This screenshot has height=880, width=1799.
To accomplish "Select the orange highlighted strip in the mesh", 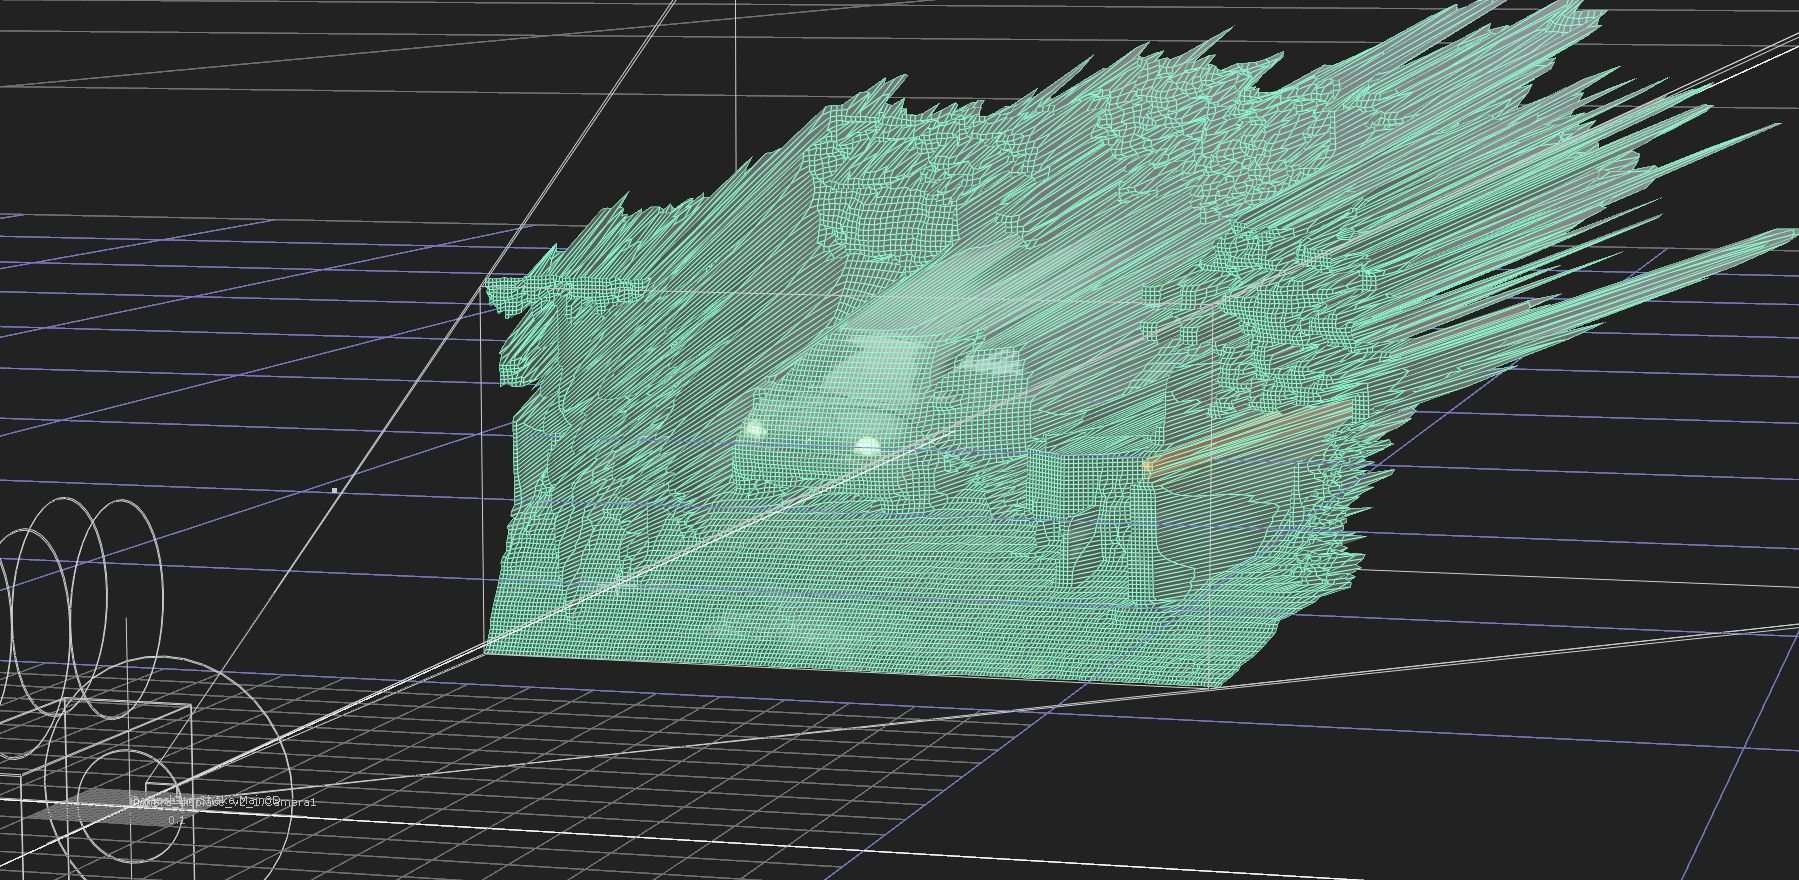I will pyautogui.click(x=1250, y=436).
